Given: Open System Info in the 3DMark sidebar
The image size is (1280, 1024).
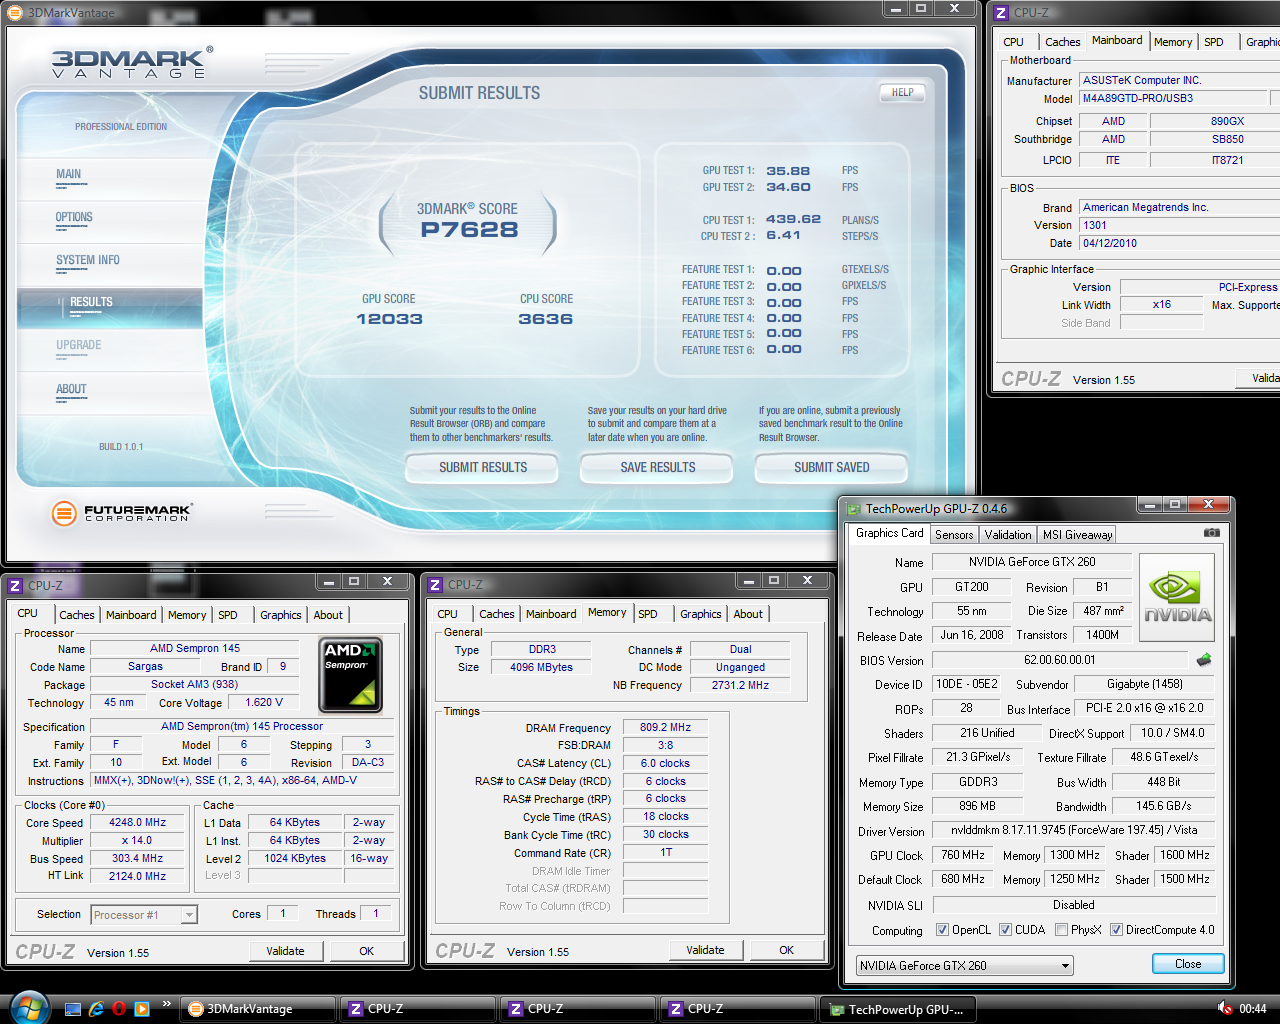Looking at the screenshot, I should click(x=88, y=260).
